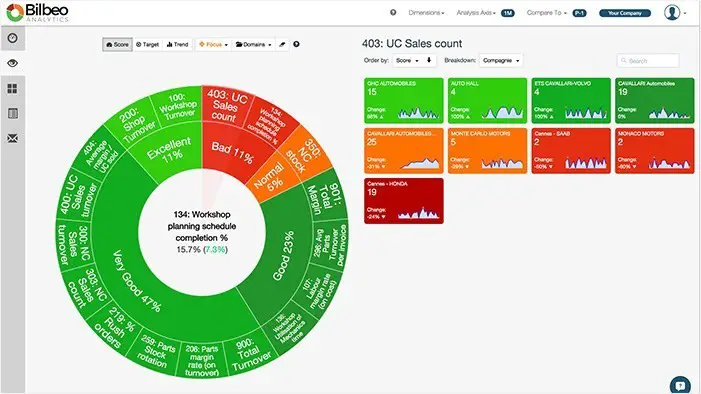Open the Analysis Axis menu
This screenshot has height=394, width=701.
(476, 13)
